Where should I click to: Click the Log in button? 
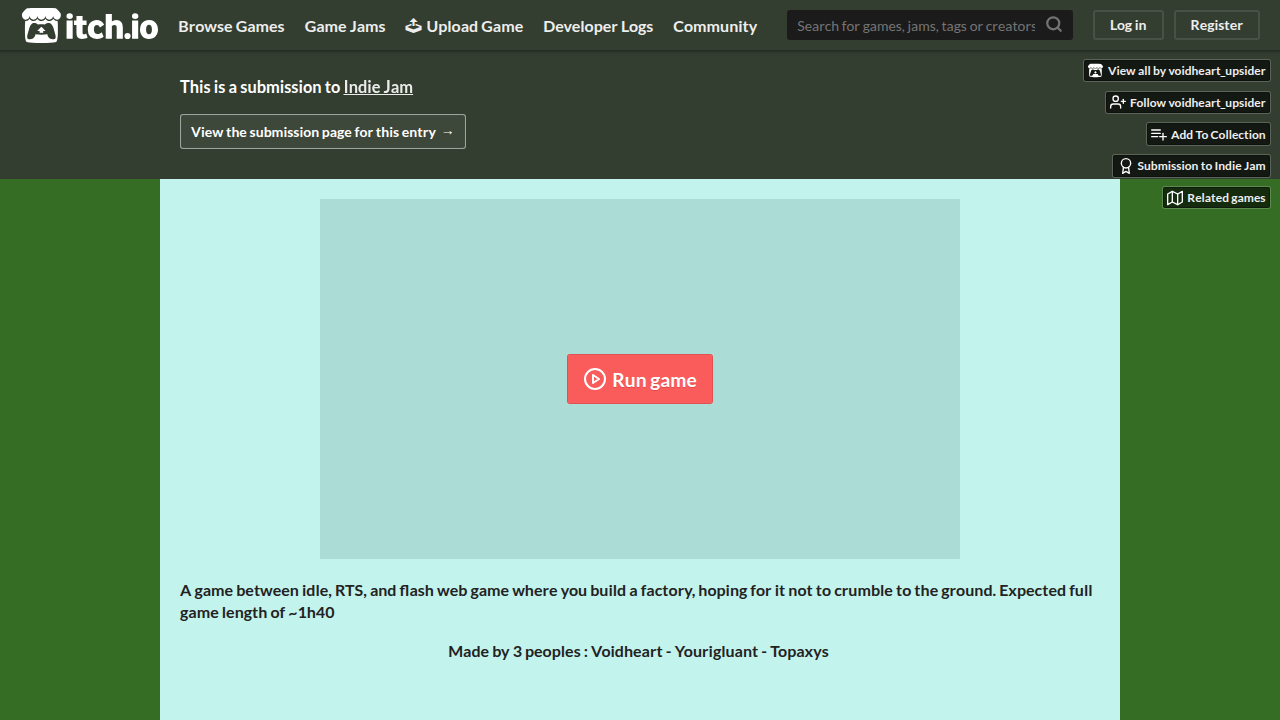click(x=1128, y=25)
